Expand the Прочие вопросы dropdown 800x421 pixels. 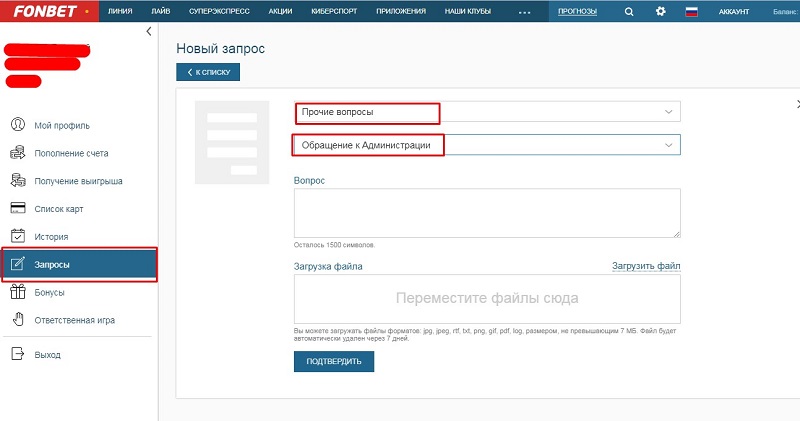(668, 112)
